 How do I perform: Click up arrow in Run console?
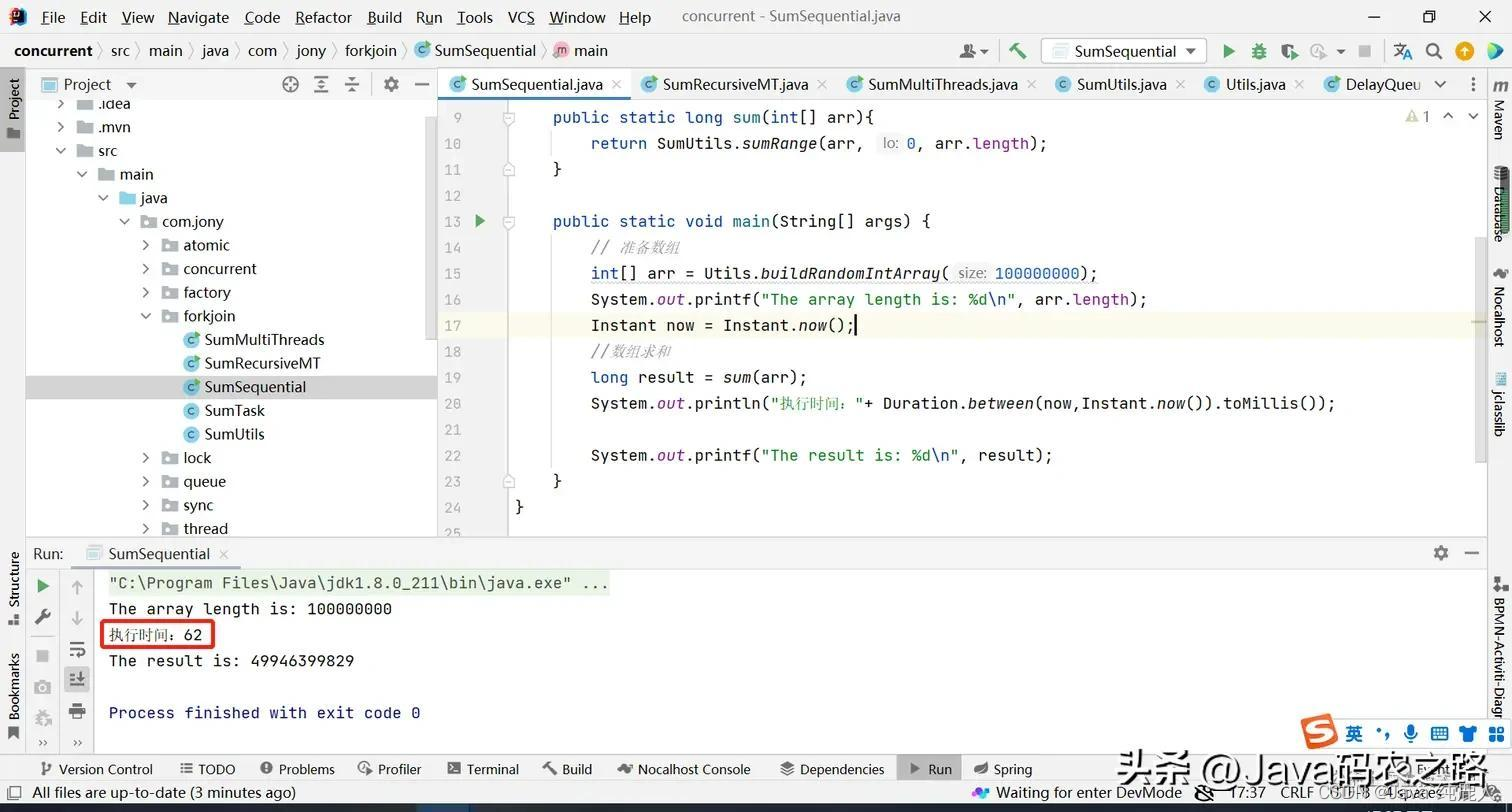[x=77, y=587]
